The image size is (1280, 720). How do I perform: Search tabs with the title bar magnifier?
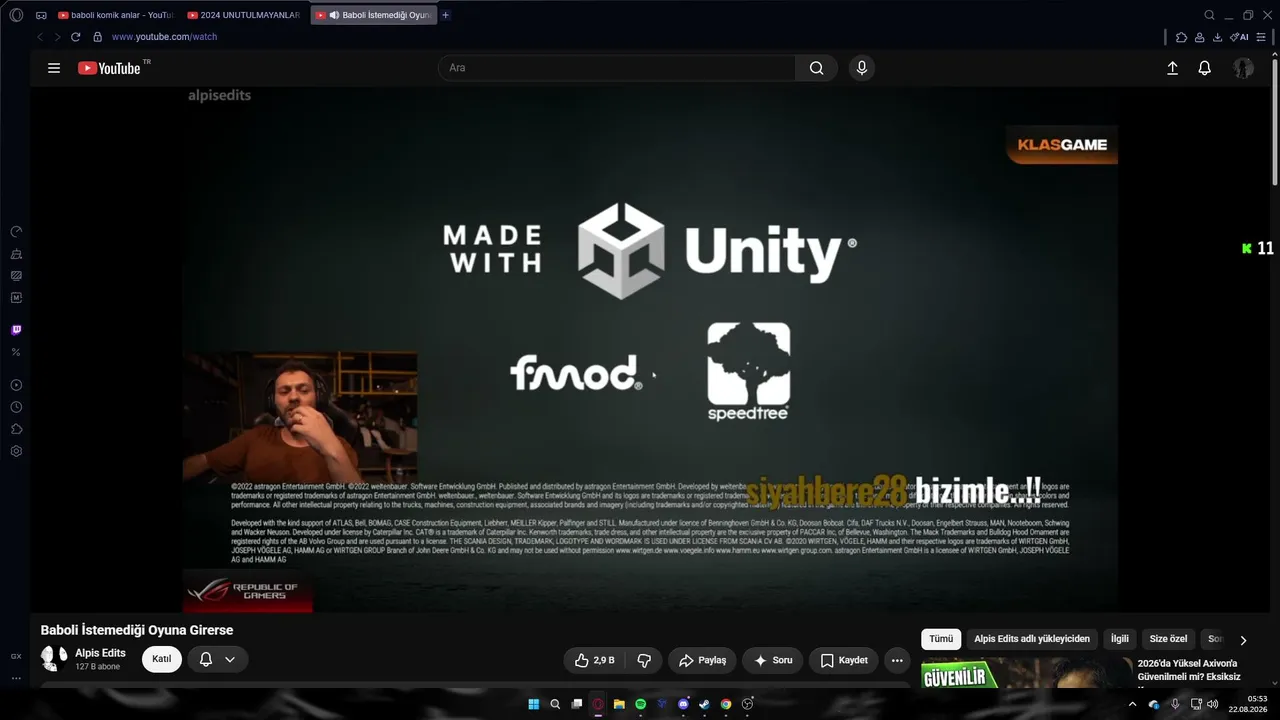click(1209, 15)
